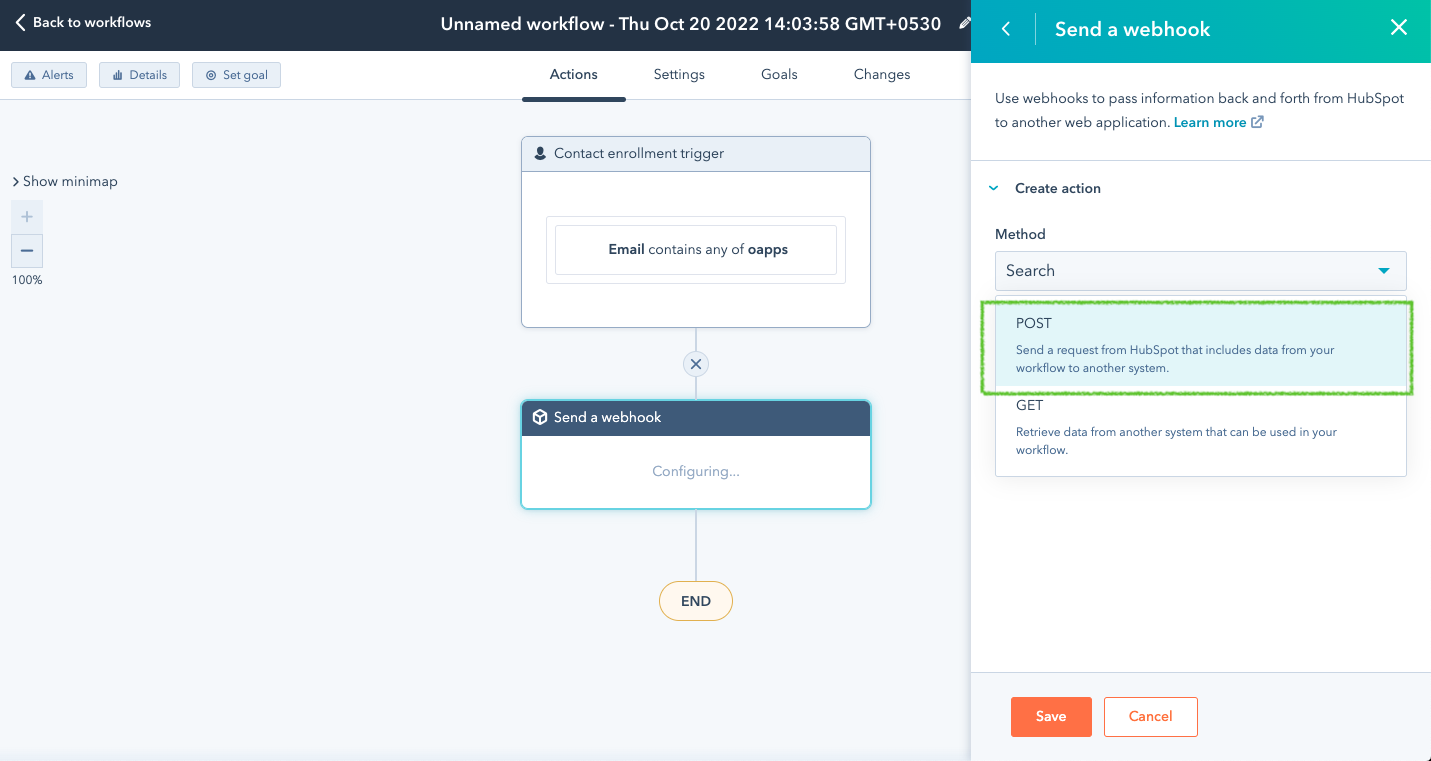Open workflow Details

139,75
